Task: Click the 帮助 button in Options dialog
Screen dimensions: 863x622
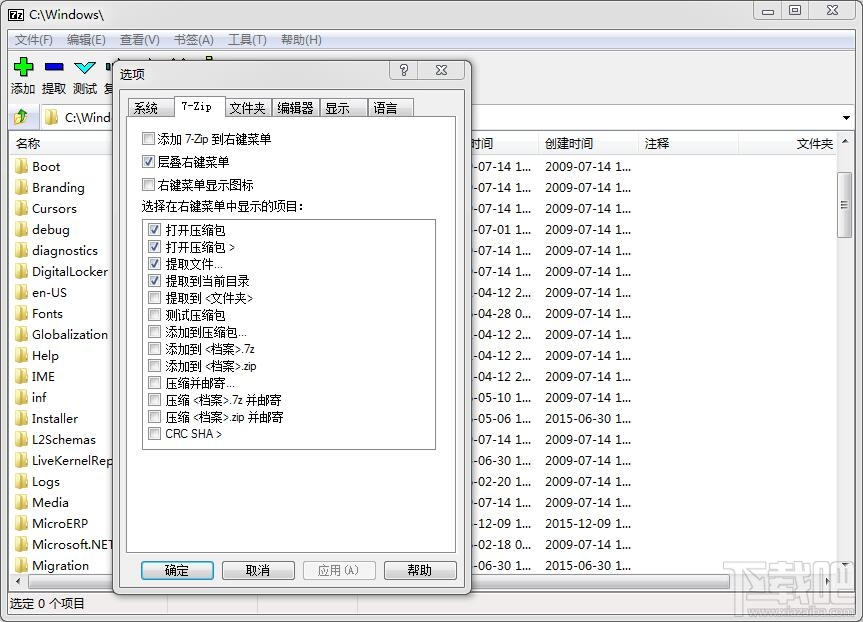Action: (x=420, y=570)
